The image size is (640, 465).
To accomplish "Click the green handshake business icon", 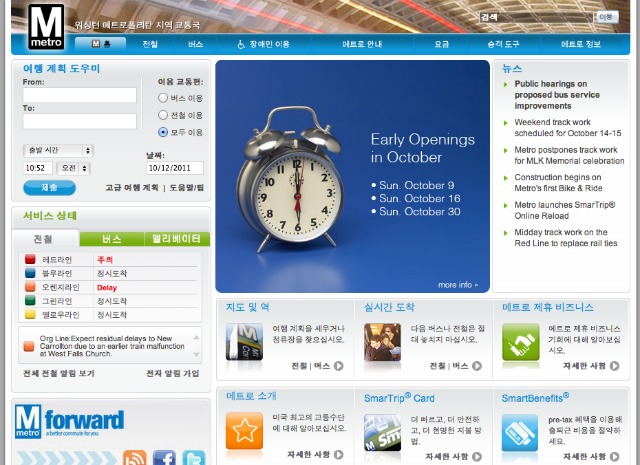I will point(520,342).
